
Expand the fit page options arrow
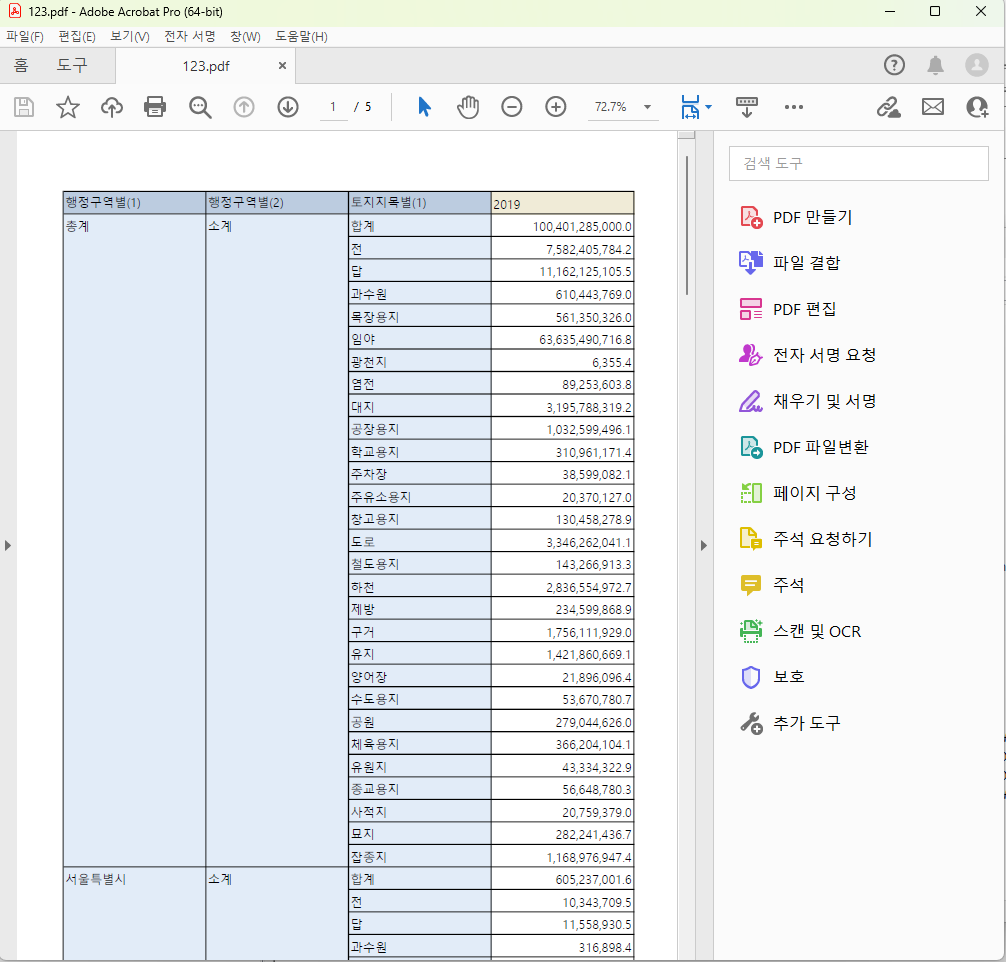click(x=708, y=107)
